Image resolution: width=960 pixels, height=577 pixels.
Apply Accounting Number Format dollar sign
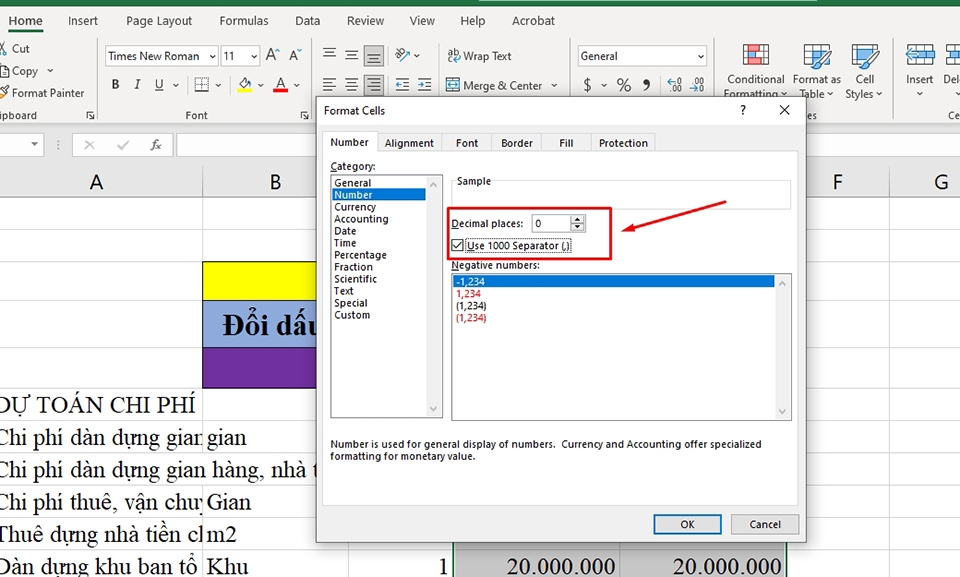587,85
